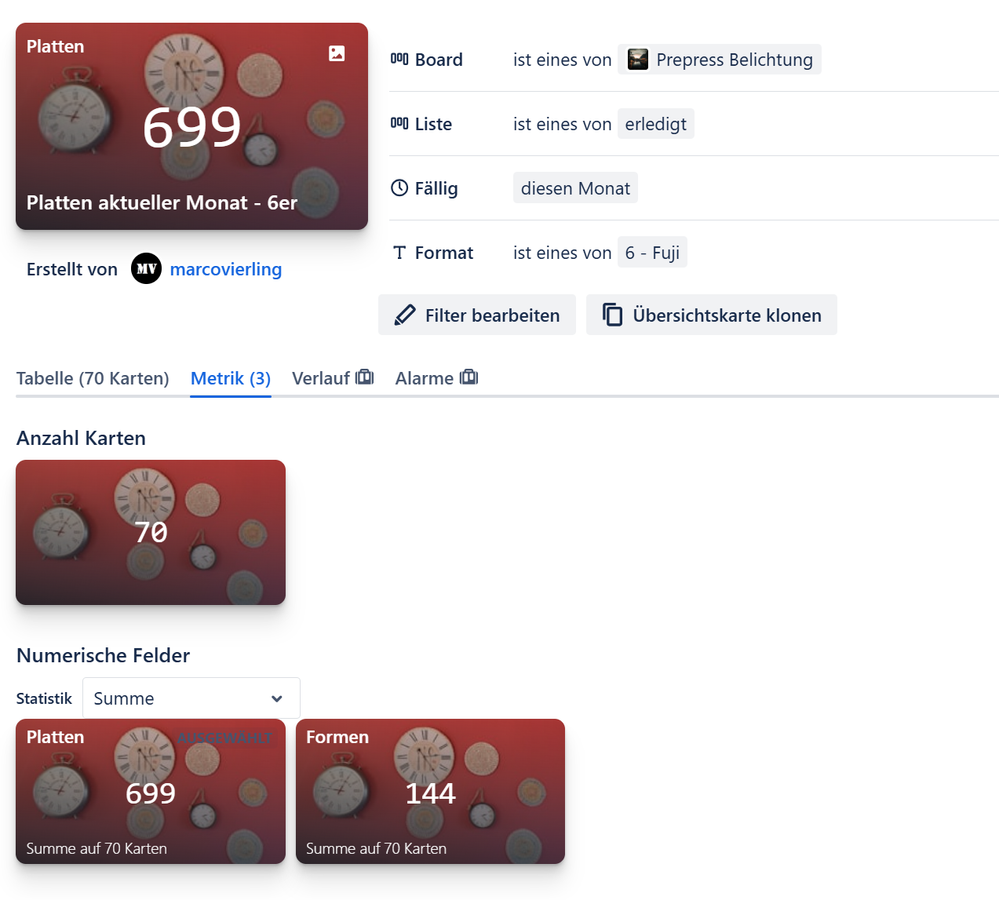This screenshot has height=900, width=999.
Task: Click the 6 - Fuji format chip
Action: pyautogui.click(x=652, y=253)
